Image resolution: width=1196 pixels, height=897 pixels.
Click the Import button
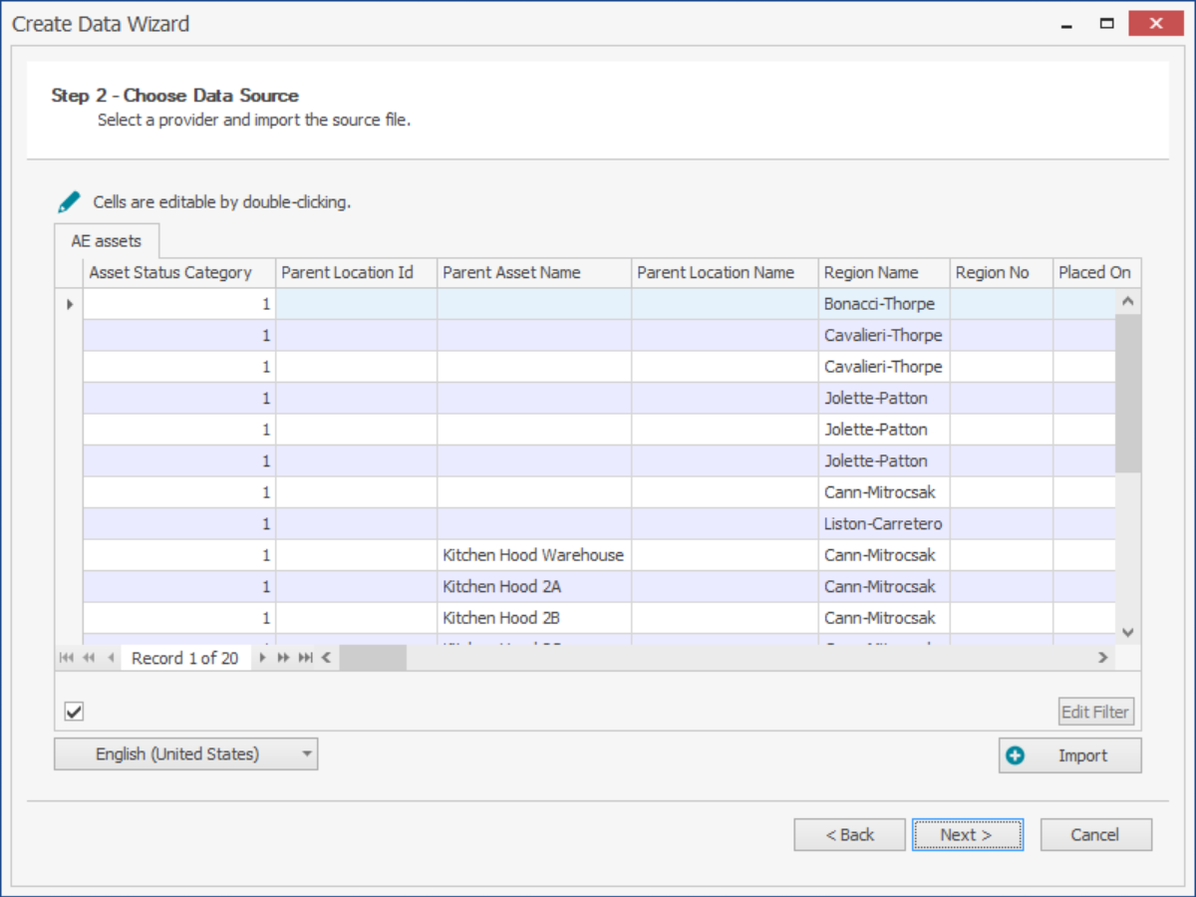1070,756
